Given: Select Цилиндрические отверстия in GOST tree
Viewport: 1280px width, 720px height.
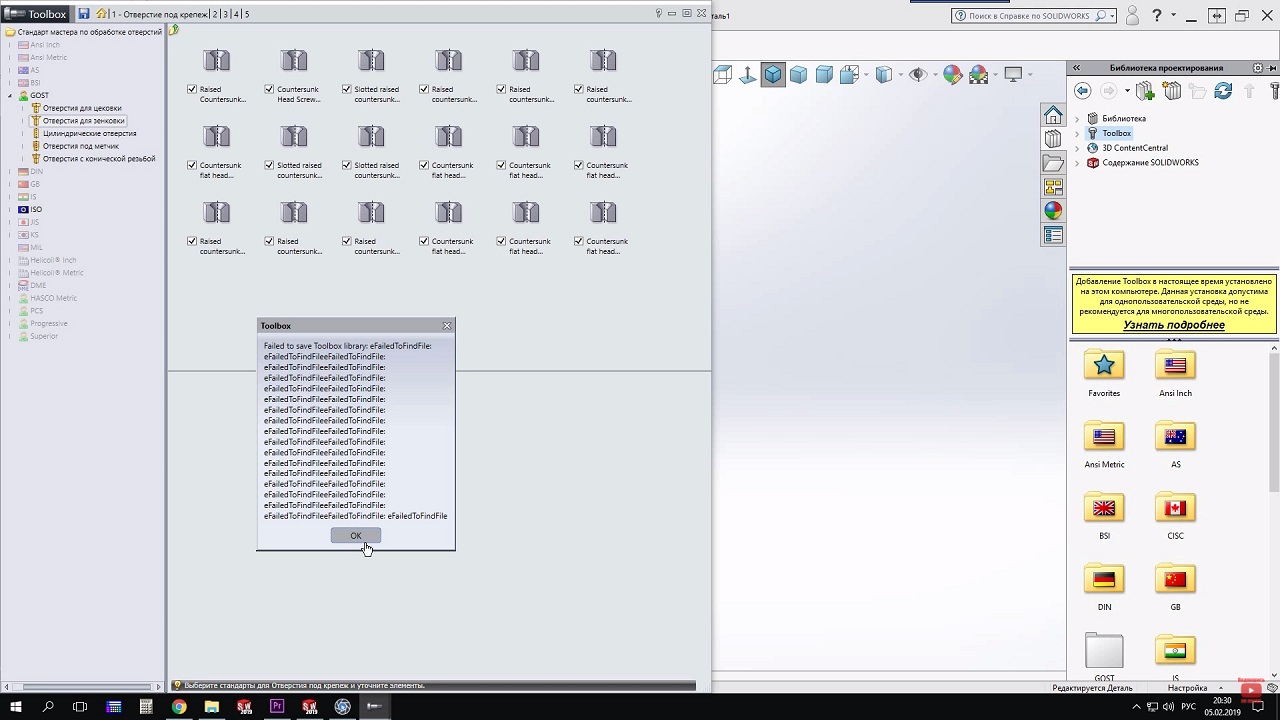Looking at the screenshot, I should (89, 133).
